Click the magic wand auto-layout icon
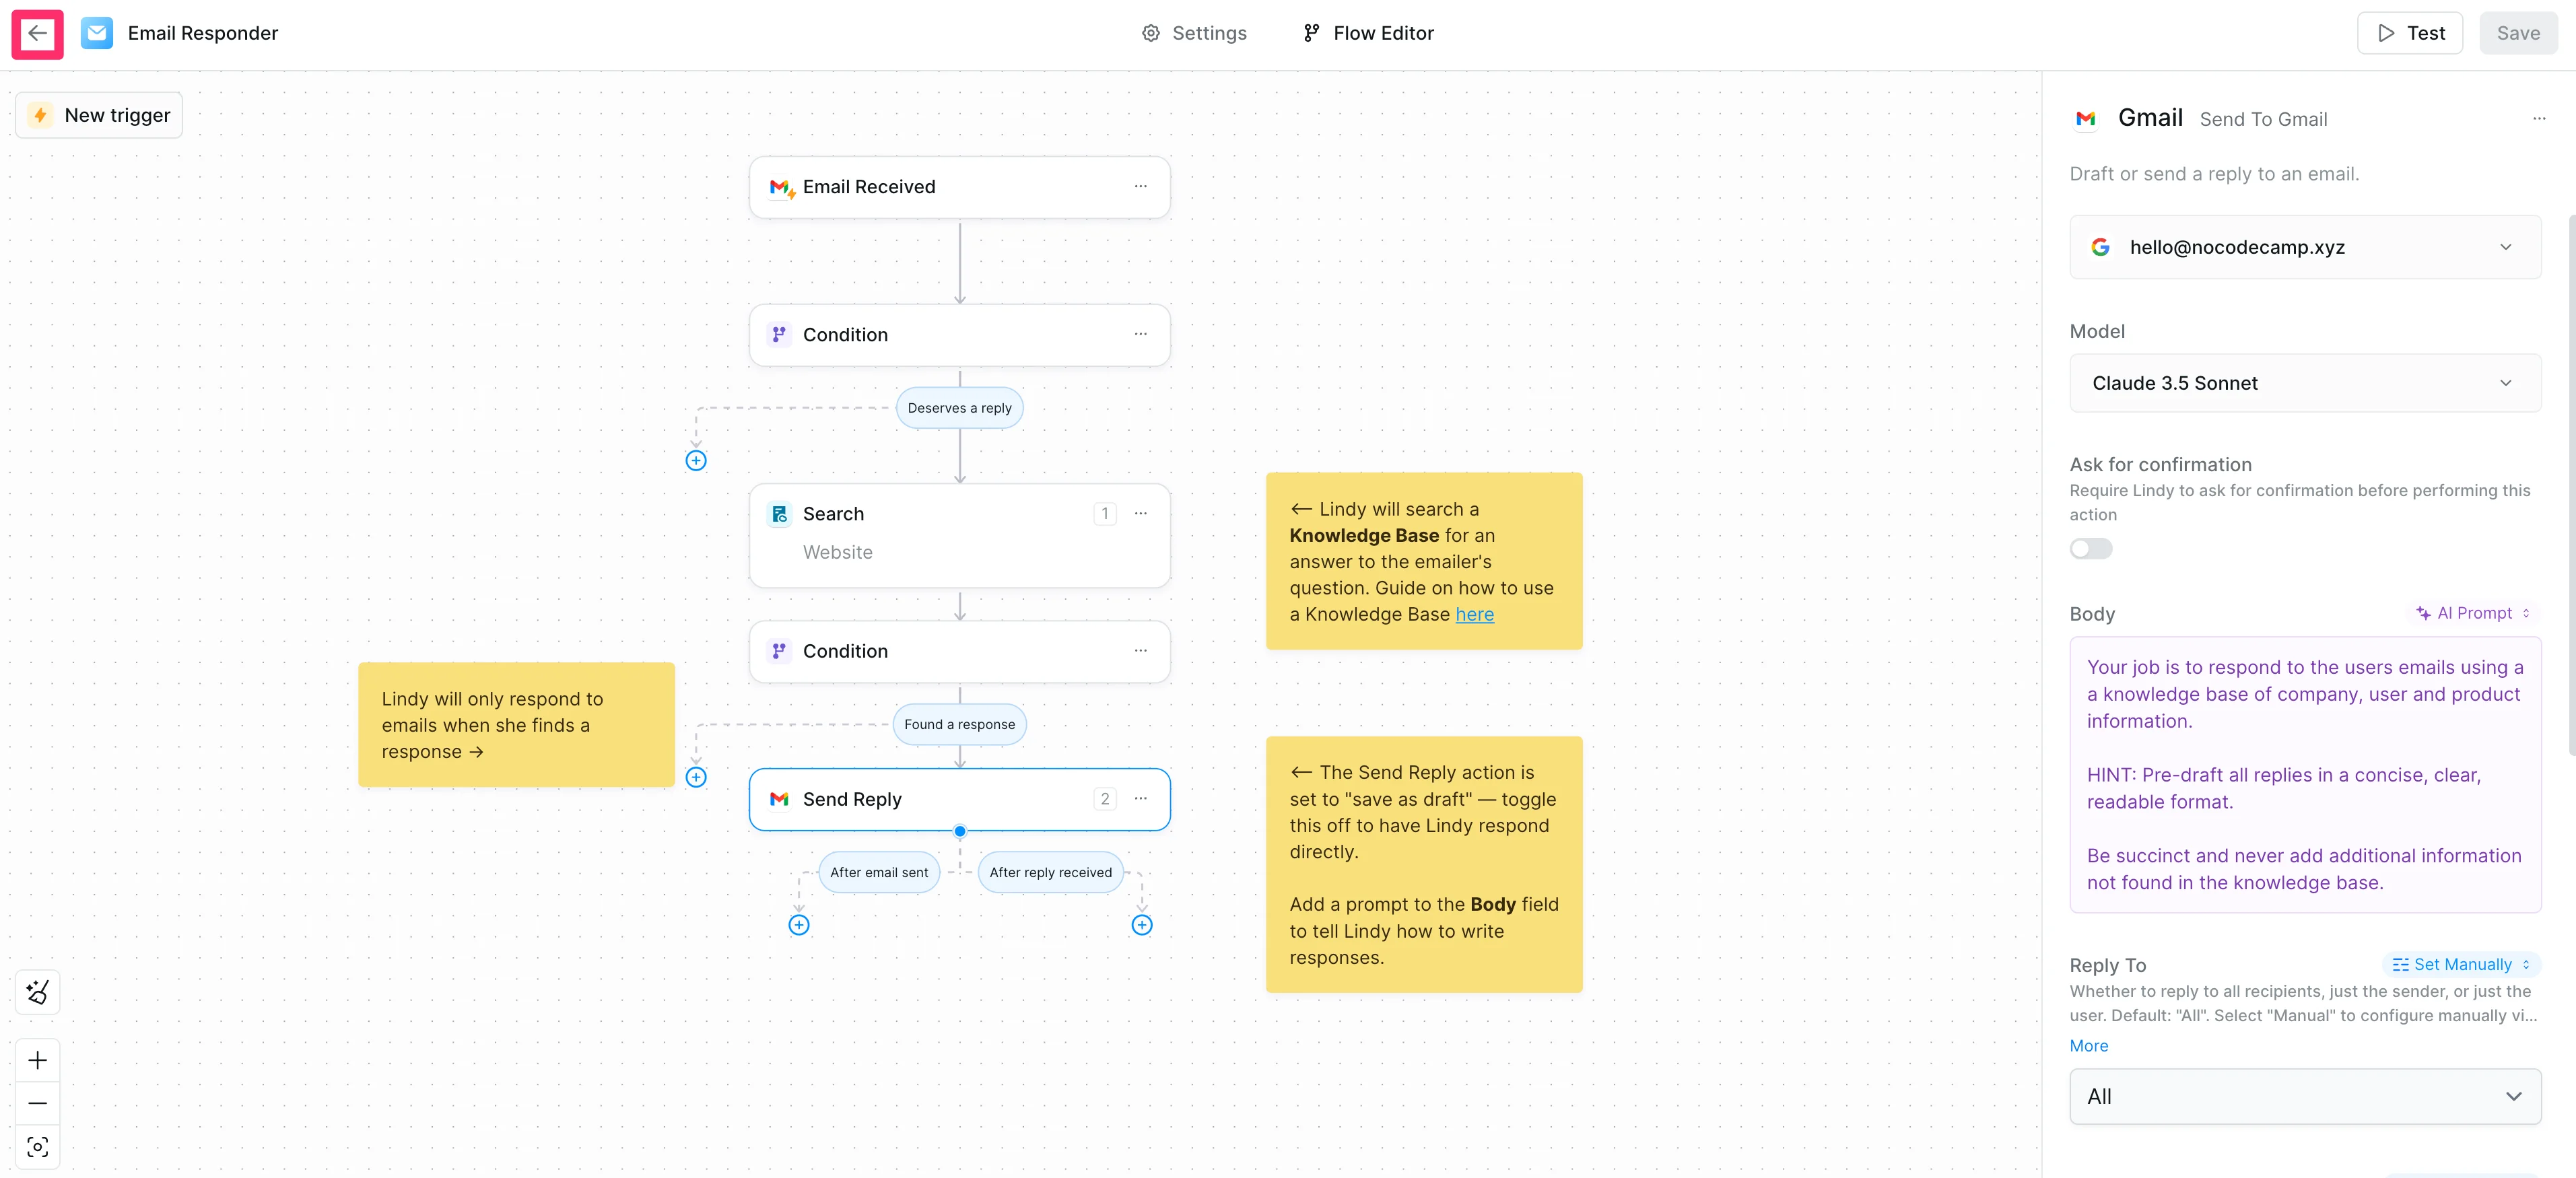Image resolution: width=2576 pixels, height=1178 pixels. [x=37, y=992]
